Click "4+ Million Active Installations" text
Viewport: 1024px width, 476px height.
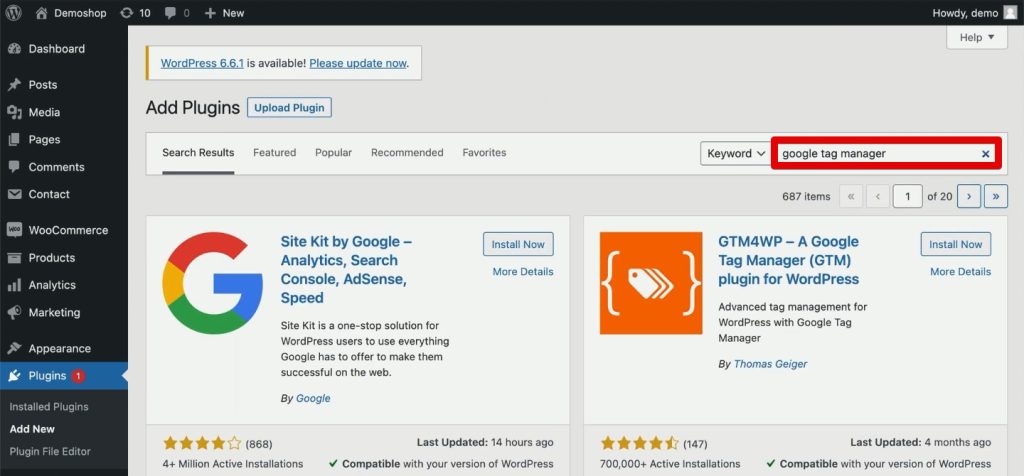click(232, 464)
